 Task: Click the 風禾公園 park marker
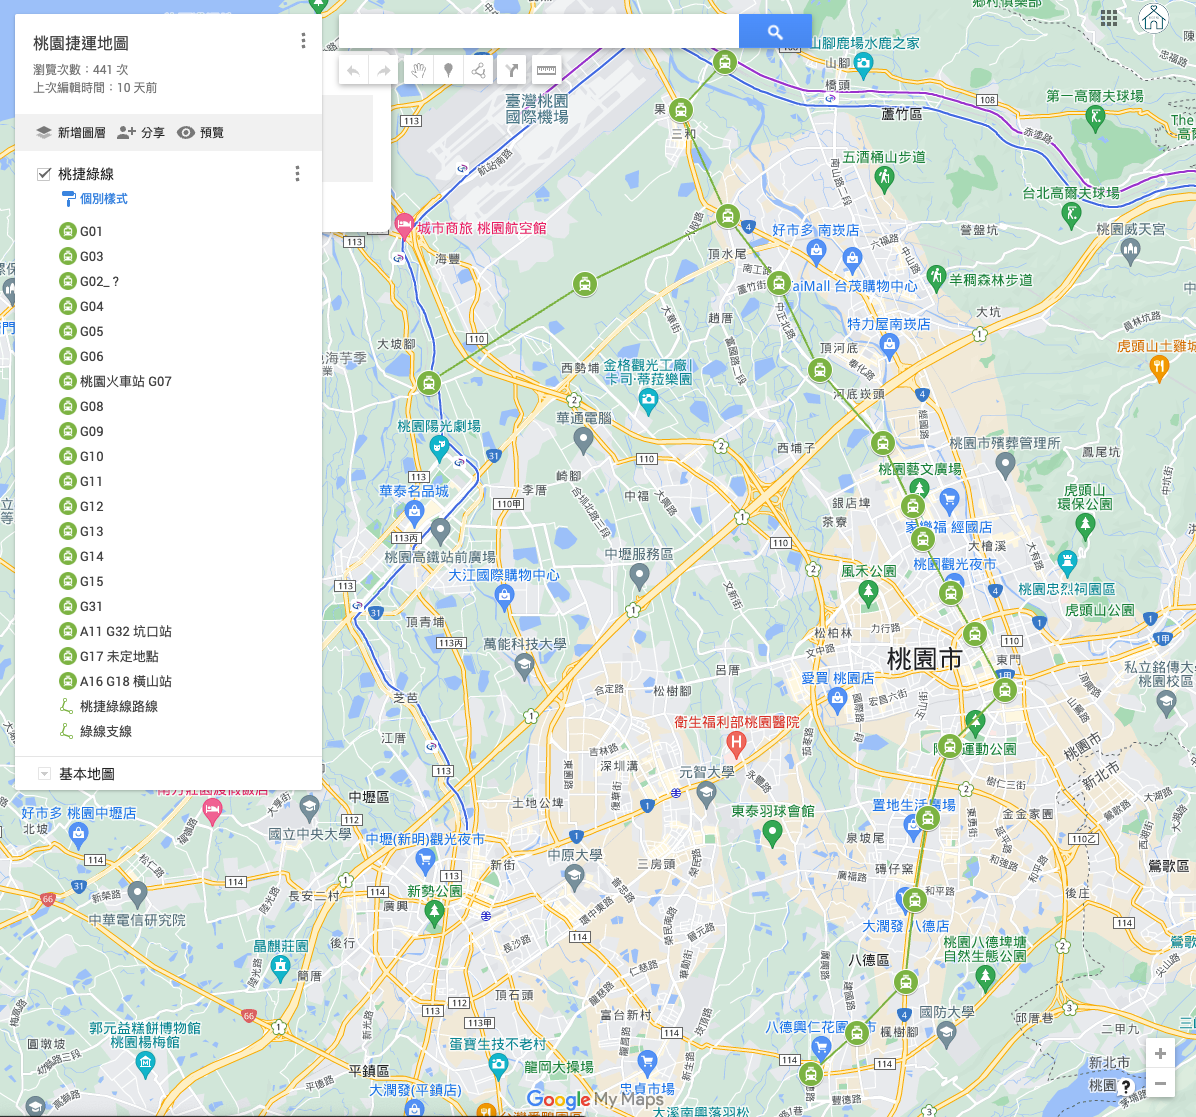[867, 592]
